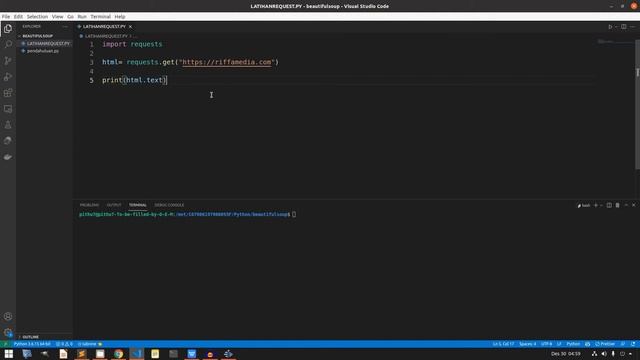Open the Terminal menu
Screen dimensions: 640x360
tap(100, 17)
